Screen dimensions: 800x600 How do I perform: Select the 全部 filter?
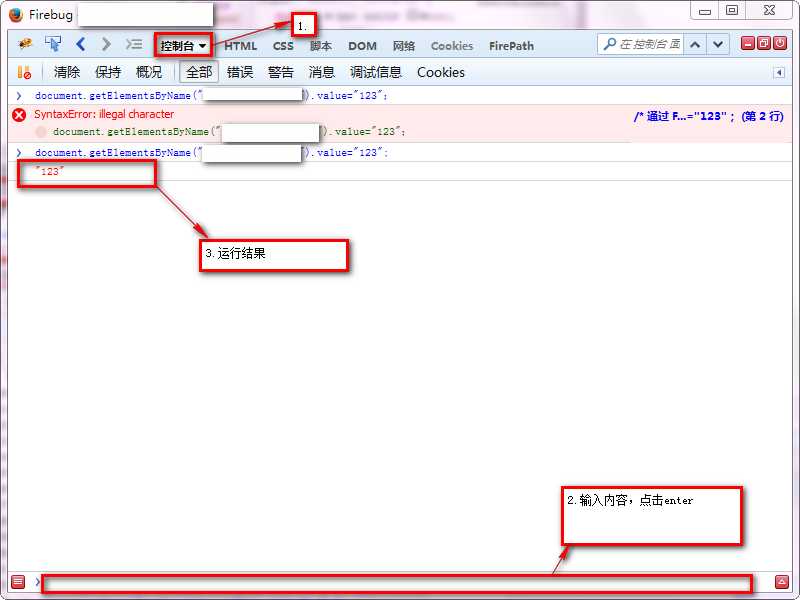point(199,72)
